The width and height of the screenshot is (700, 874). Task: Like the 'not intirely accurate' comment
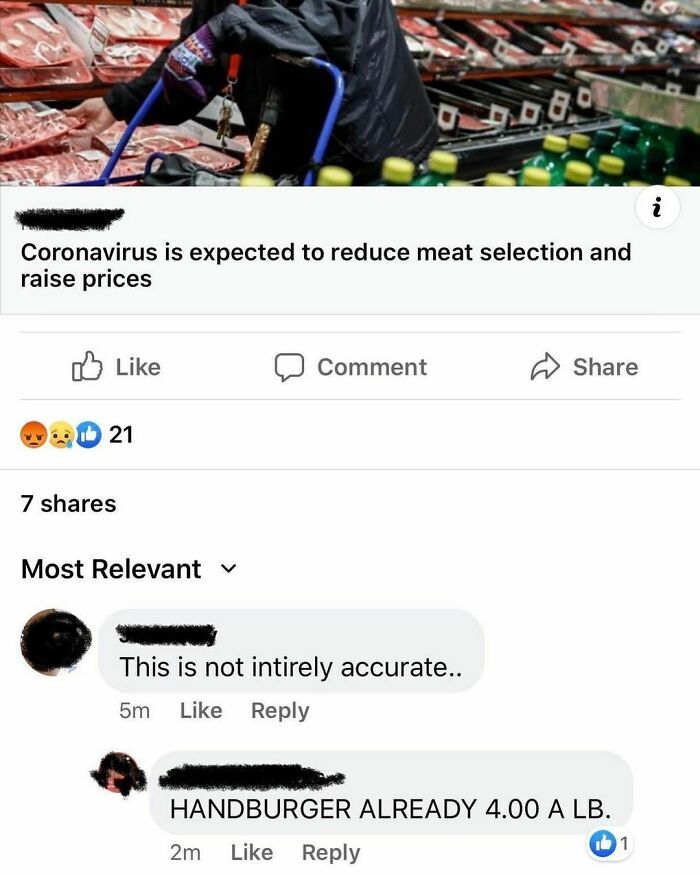tap(201, 711)
